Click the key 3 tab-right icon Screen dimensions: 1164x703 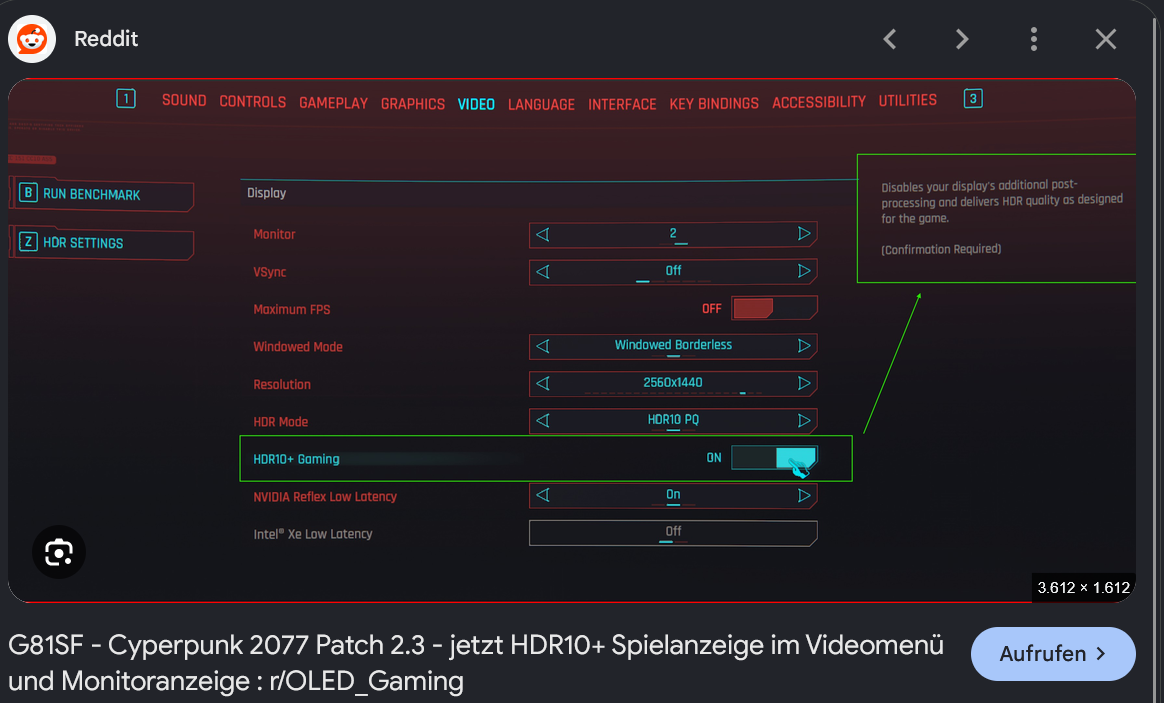972,99
